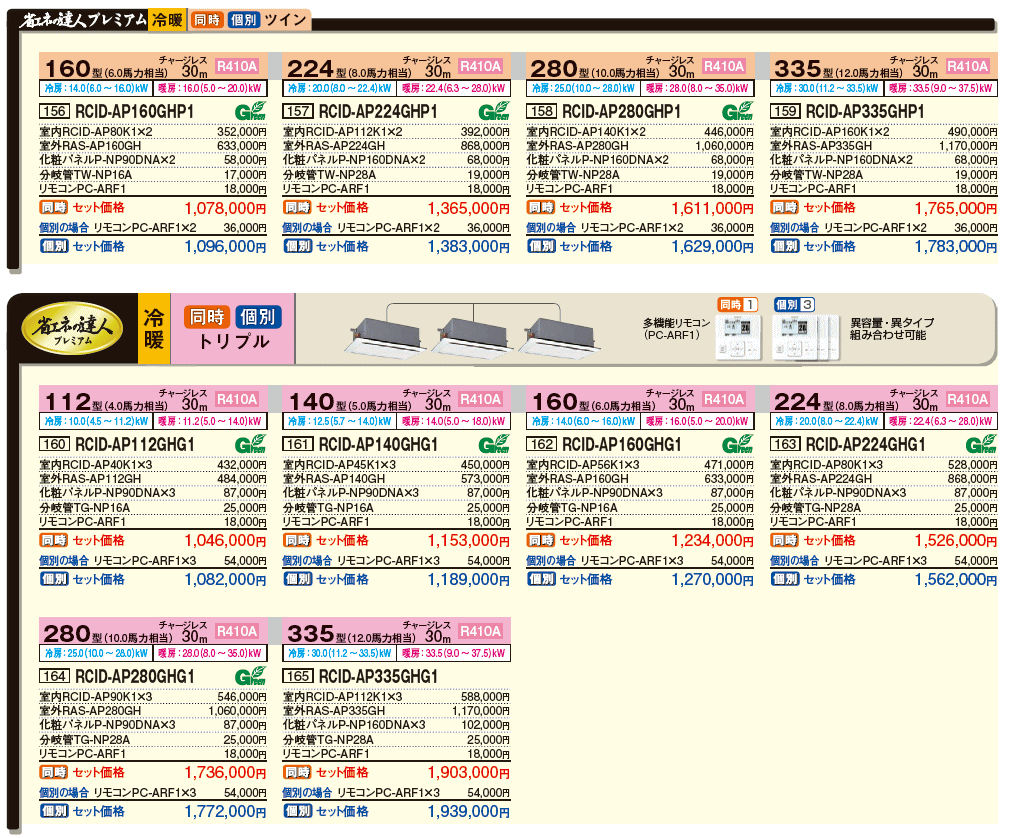Click the Green logo beside RCID-AP280GHP1

pos(738,111)
